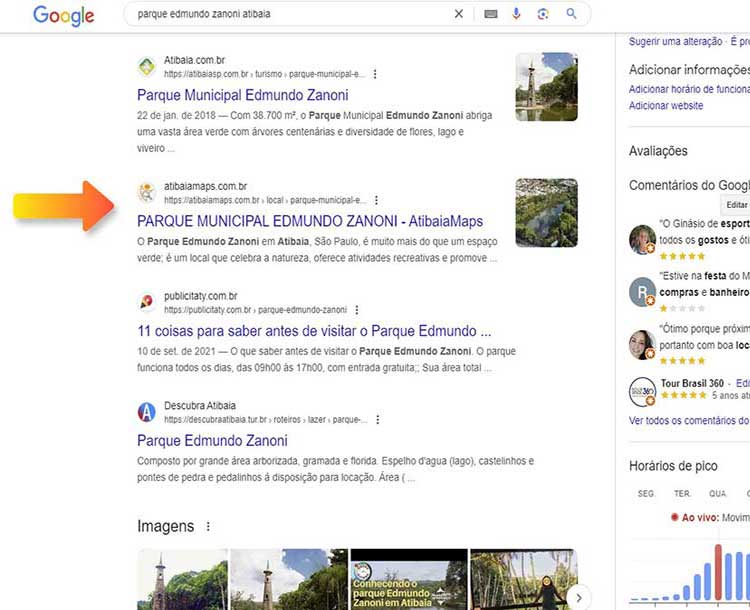Clear the search box with X icon
The image size is (750, 610).
(x=459, y=14)
